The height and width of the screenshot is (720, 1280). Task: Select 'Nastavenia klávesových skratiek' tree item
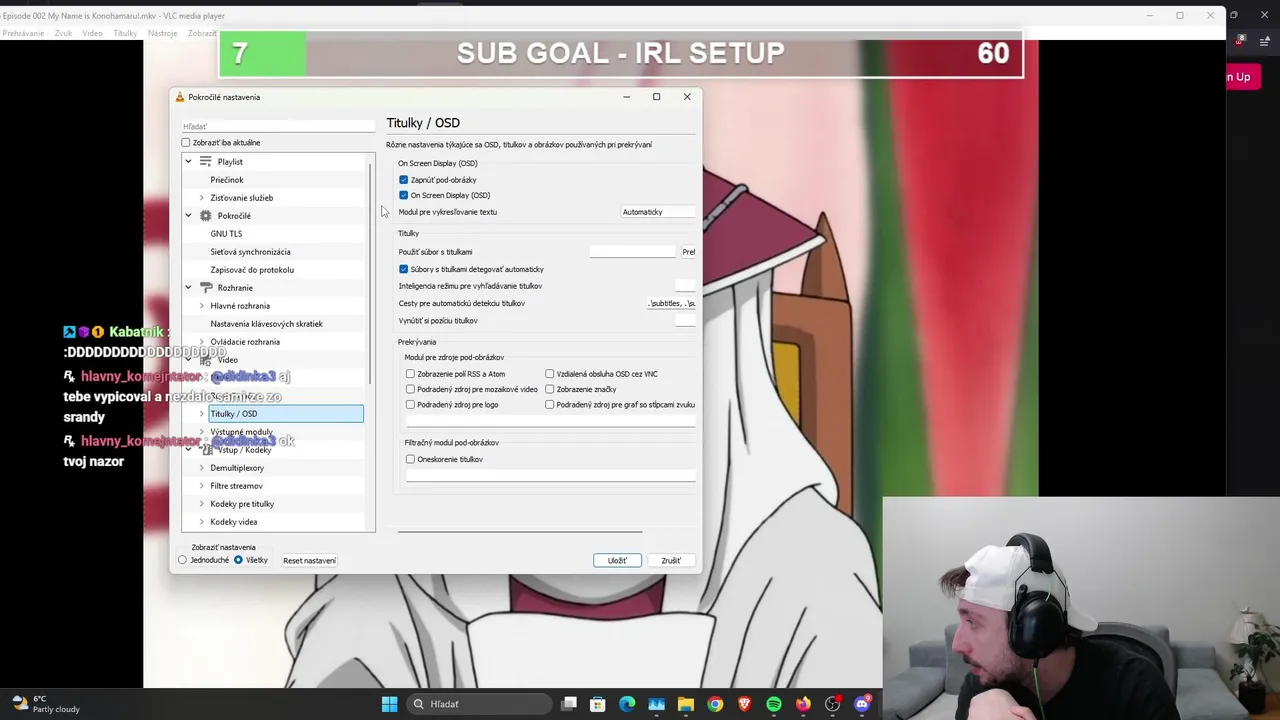(266, 324)
